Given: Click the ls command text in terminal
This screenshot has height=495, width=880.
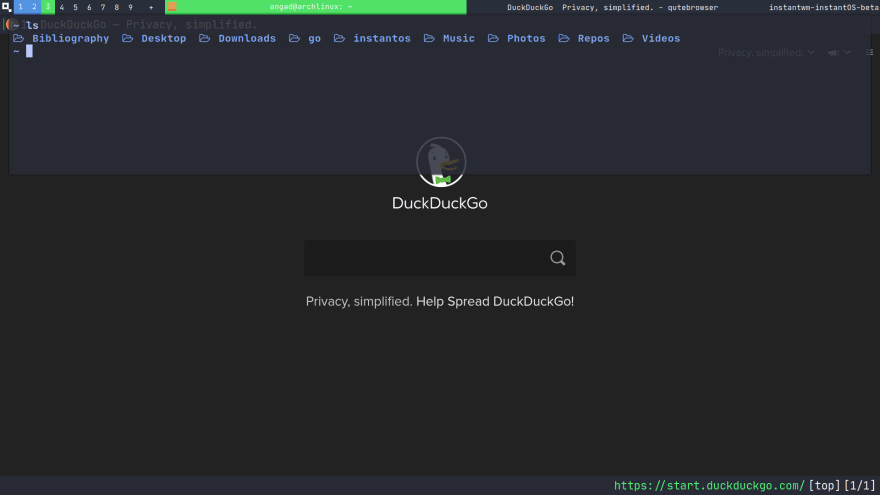Looking at the screenshot, I should click(x=32, y=25).
